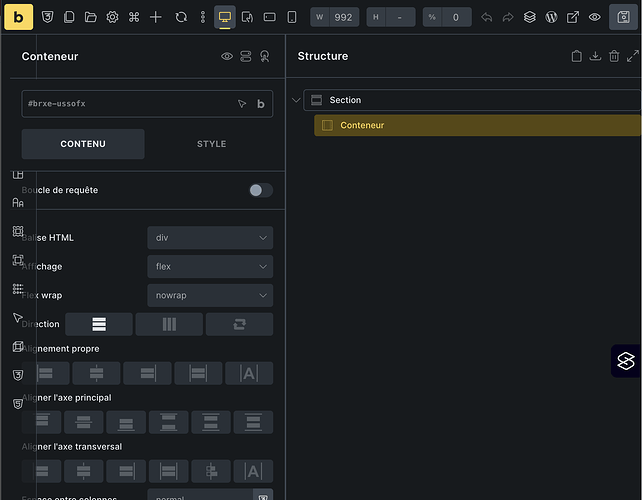Open the Balise HTML div dropdown
Screen dimensions: 642x500
tap(210, 238)
